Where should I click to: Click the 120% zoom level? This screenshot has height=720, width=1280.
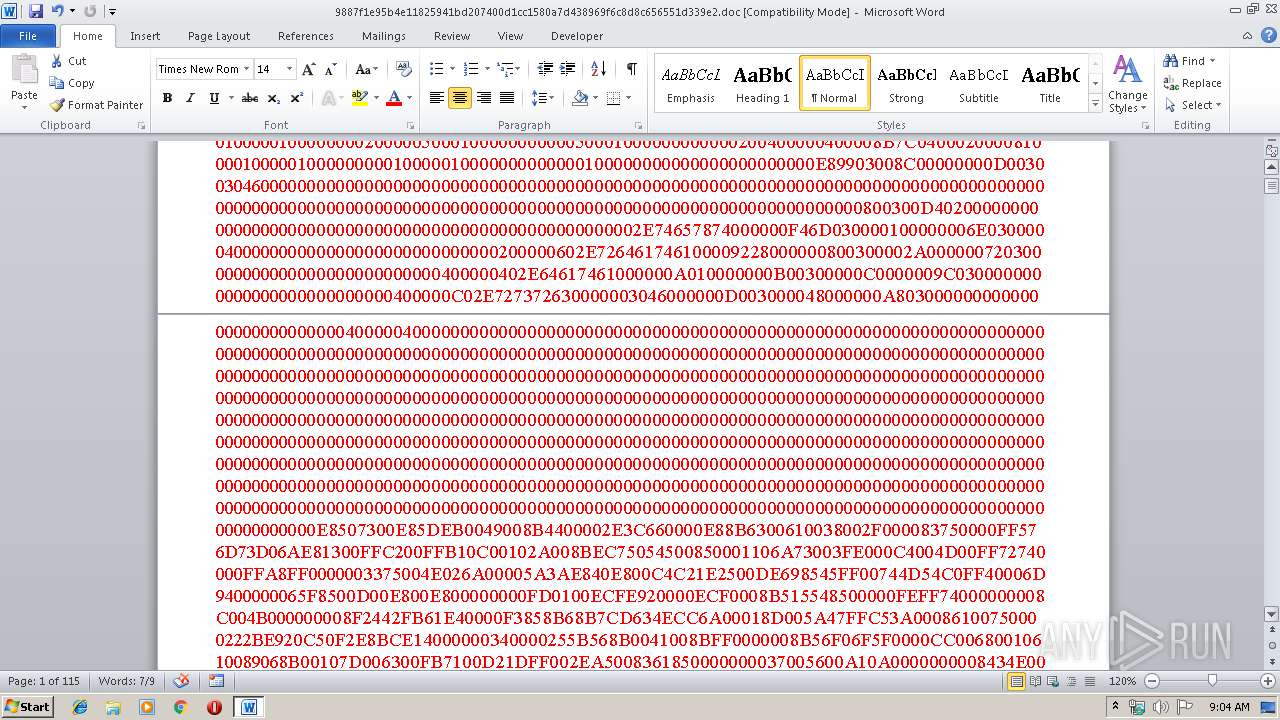pyautogui.click(x=1122, y=681)
